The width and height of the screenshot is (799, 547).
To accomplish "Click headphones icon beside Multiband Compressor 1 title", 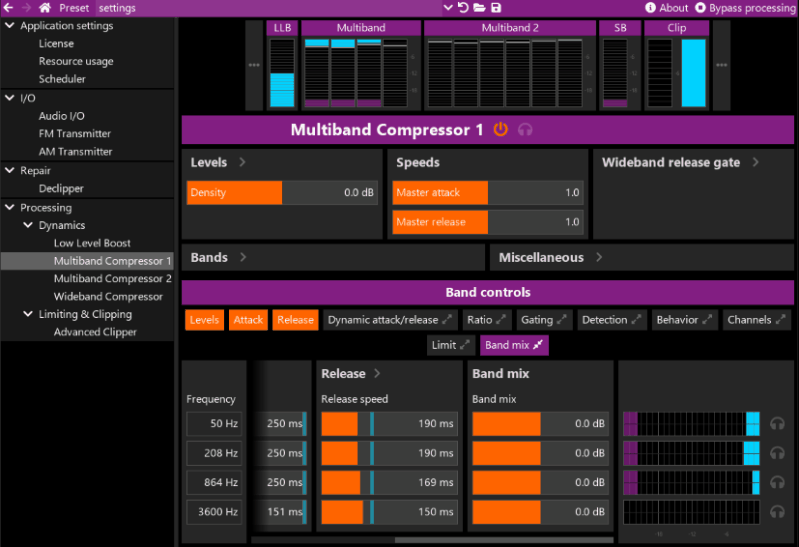I will [524, 130].
